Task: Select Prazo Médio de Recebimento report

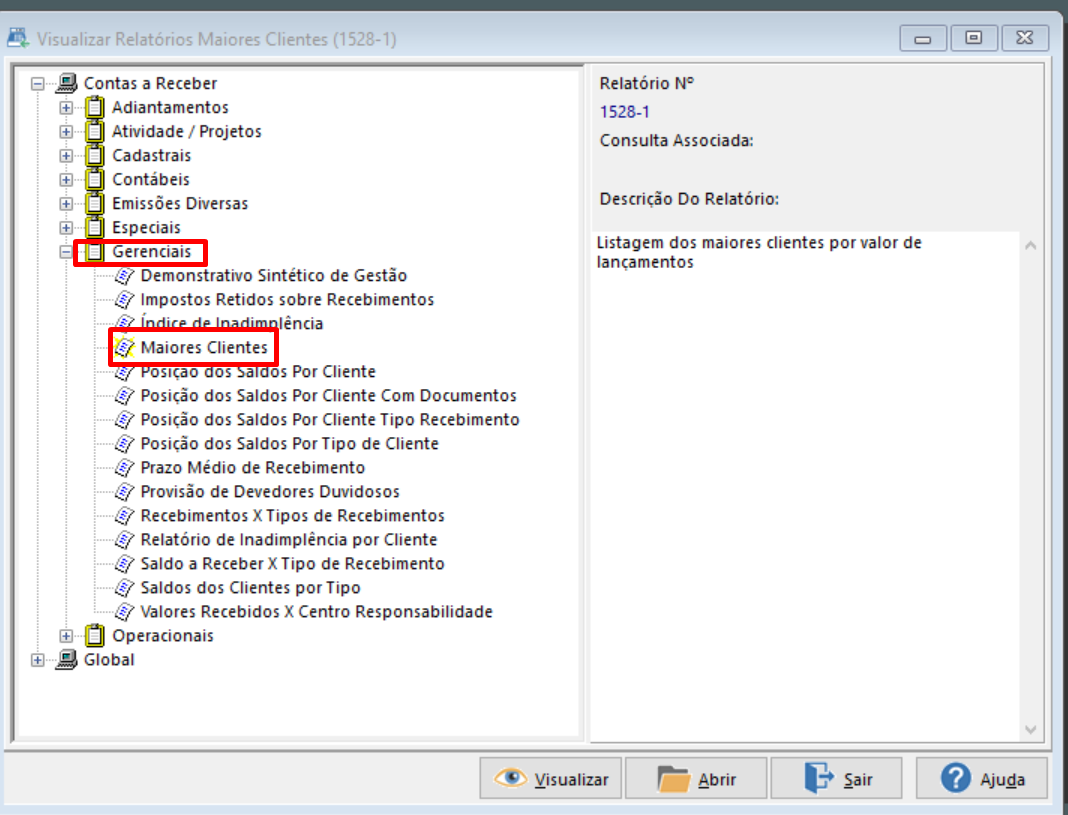Action: coord(252,468)
